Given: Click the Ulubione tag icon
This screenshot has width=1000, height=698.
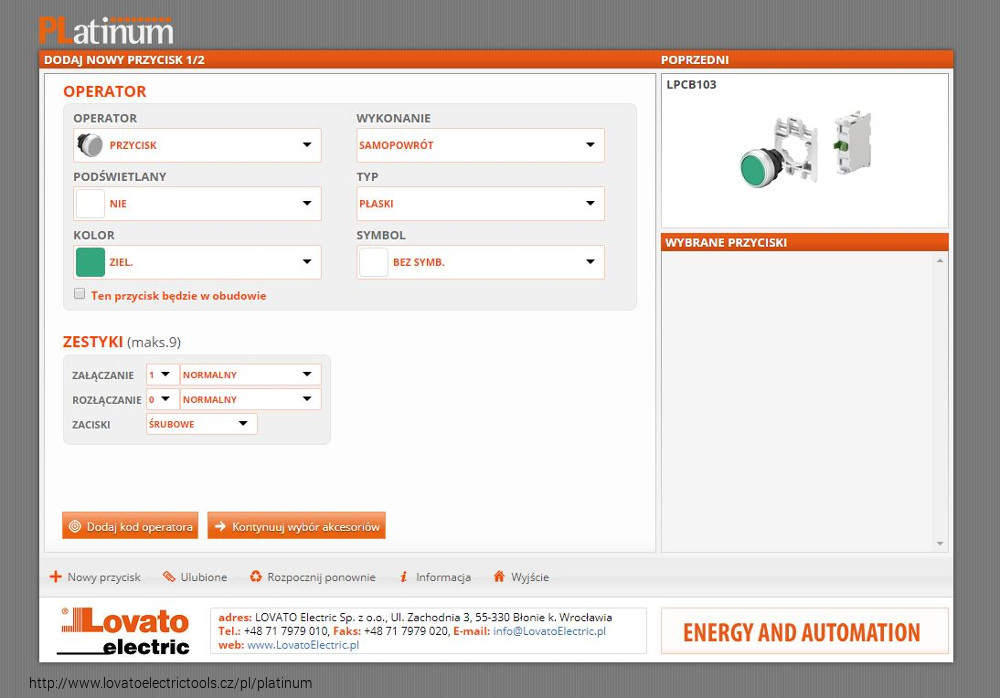Looking at the screenshot, I should (169, 577).
